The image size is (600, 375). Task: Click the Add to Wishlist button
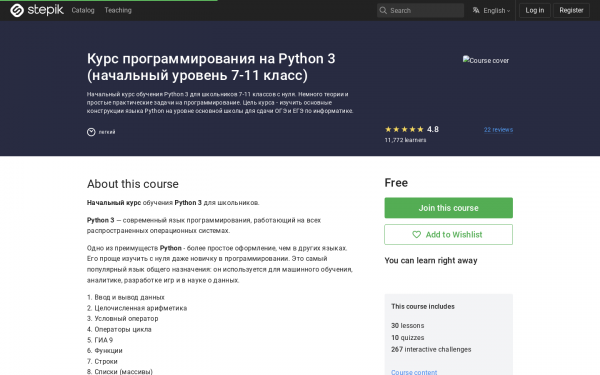(448, 235)
